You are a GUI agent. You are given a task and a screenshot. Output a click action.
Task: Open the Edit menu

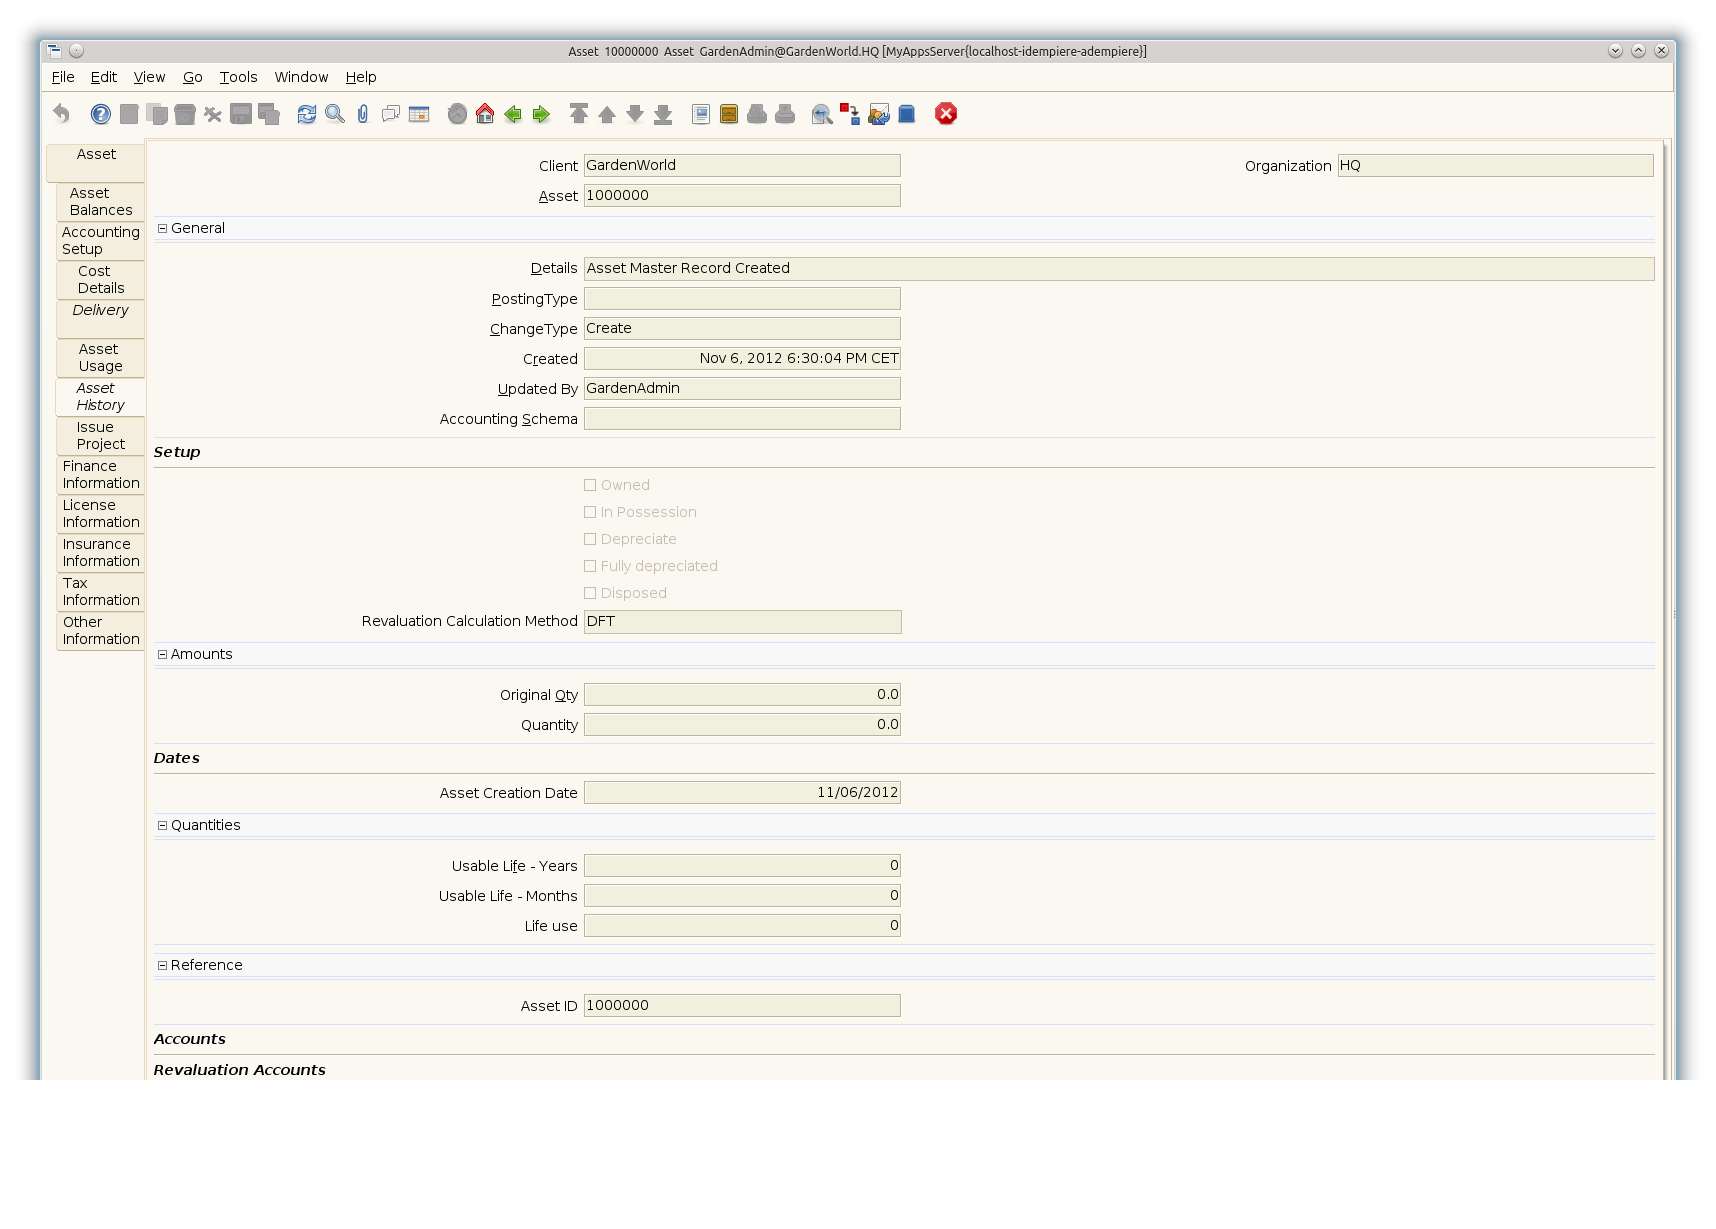tap(104, 77)
